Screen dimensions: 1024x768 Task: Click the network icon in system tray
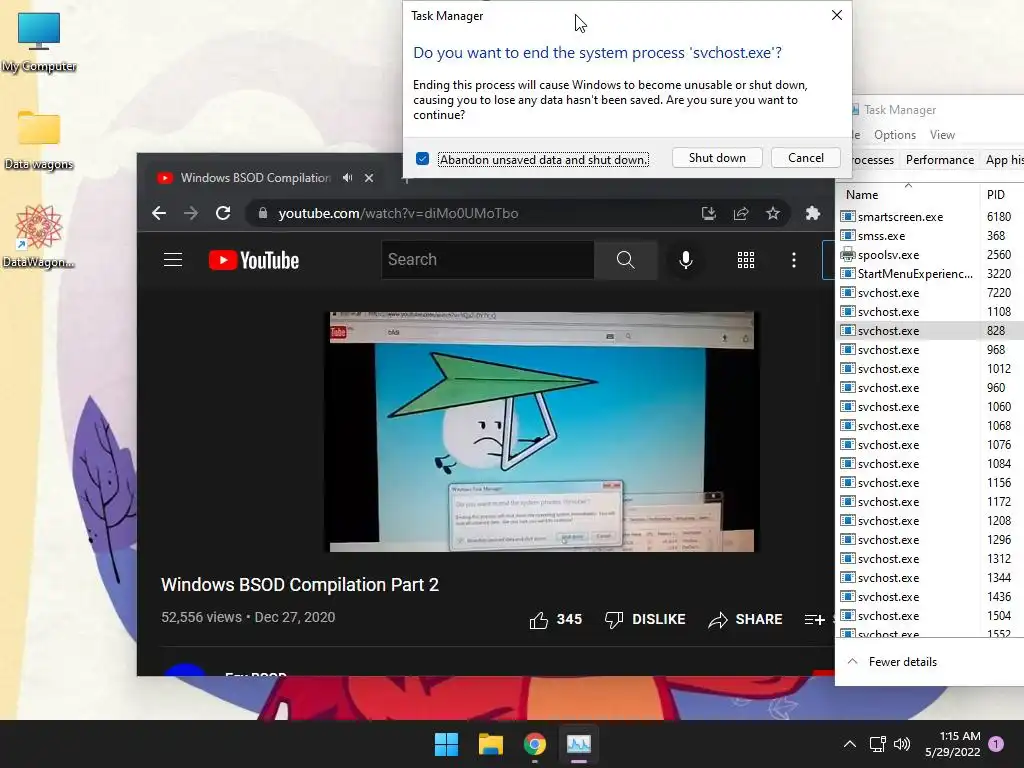[x=877, y=744]
